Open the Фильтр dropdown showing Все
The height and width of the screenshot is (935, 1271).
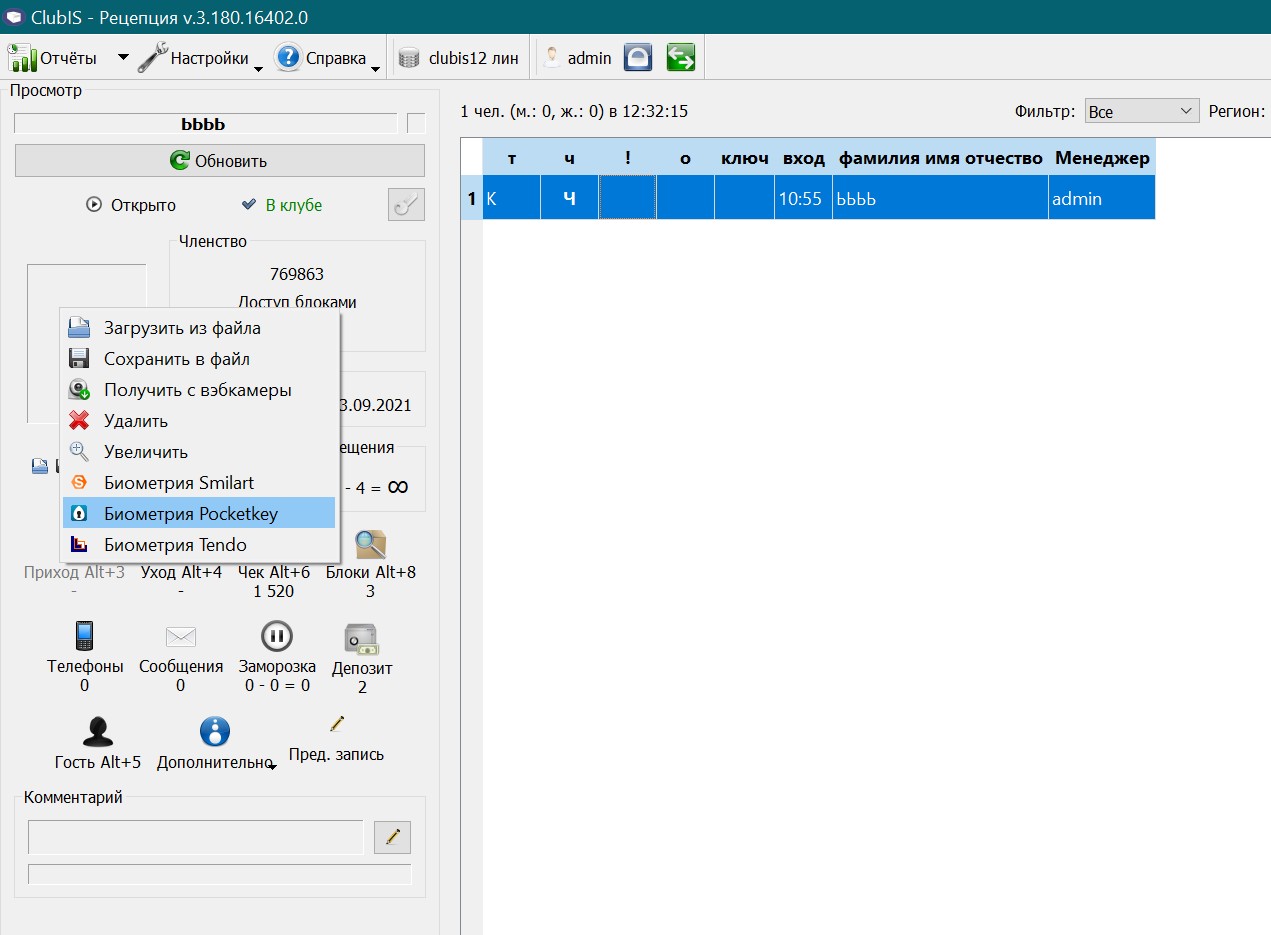click(1142, 111)
